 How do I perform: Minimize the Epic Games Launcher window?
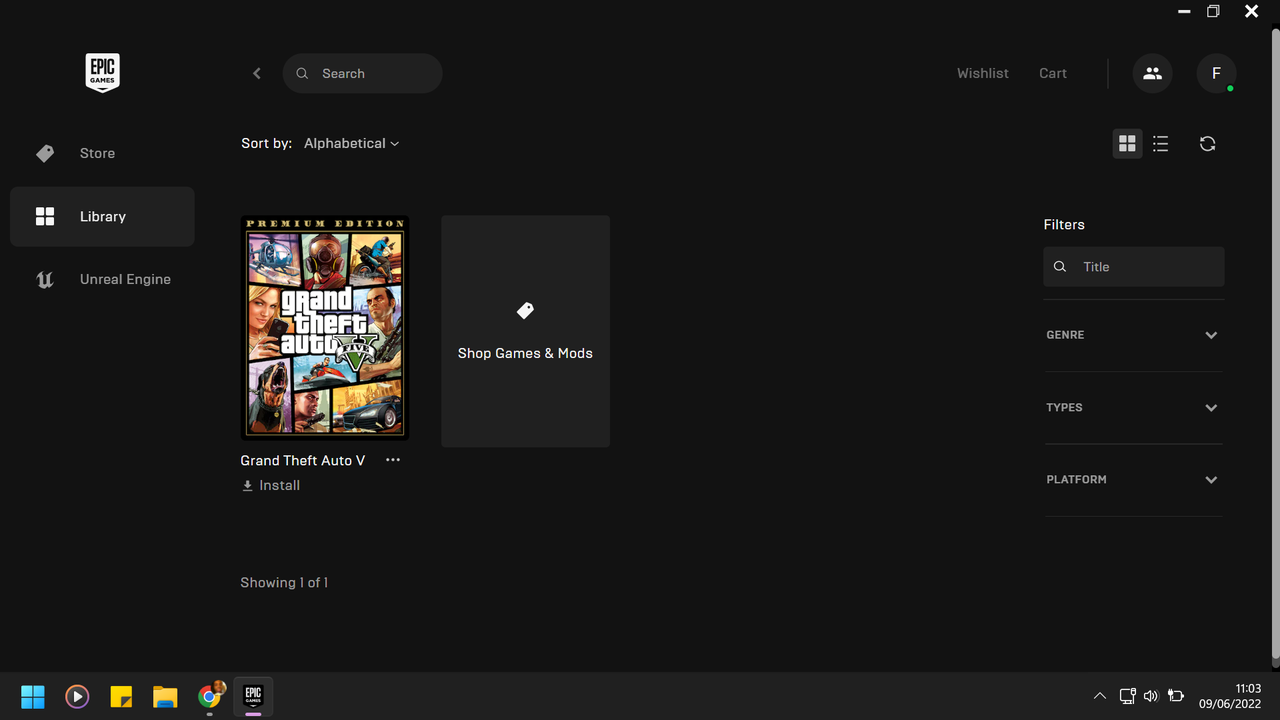point(1184,12)
